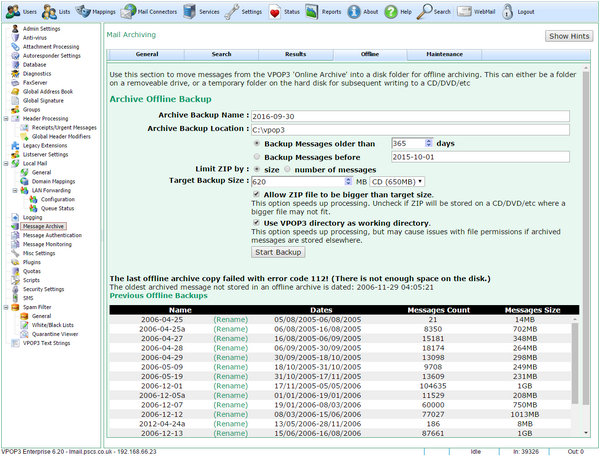
Task: Click the Start Backup button
Action: tap(278, 252)
